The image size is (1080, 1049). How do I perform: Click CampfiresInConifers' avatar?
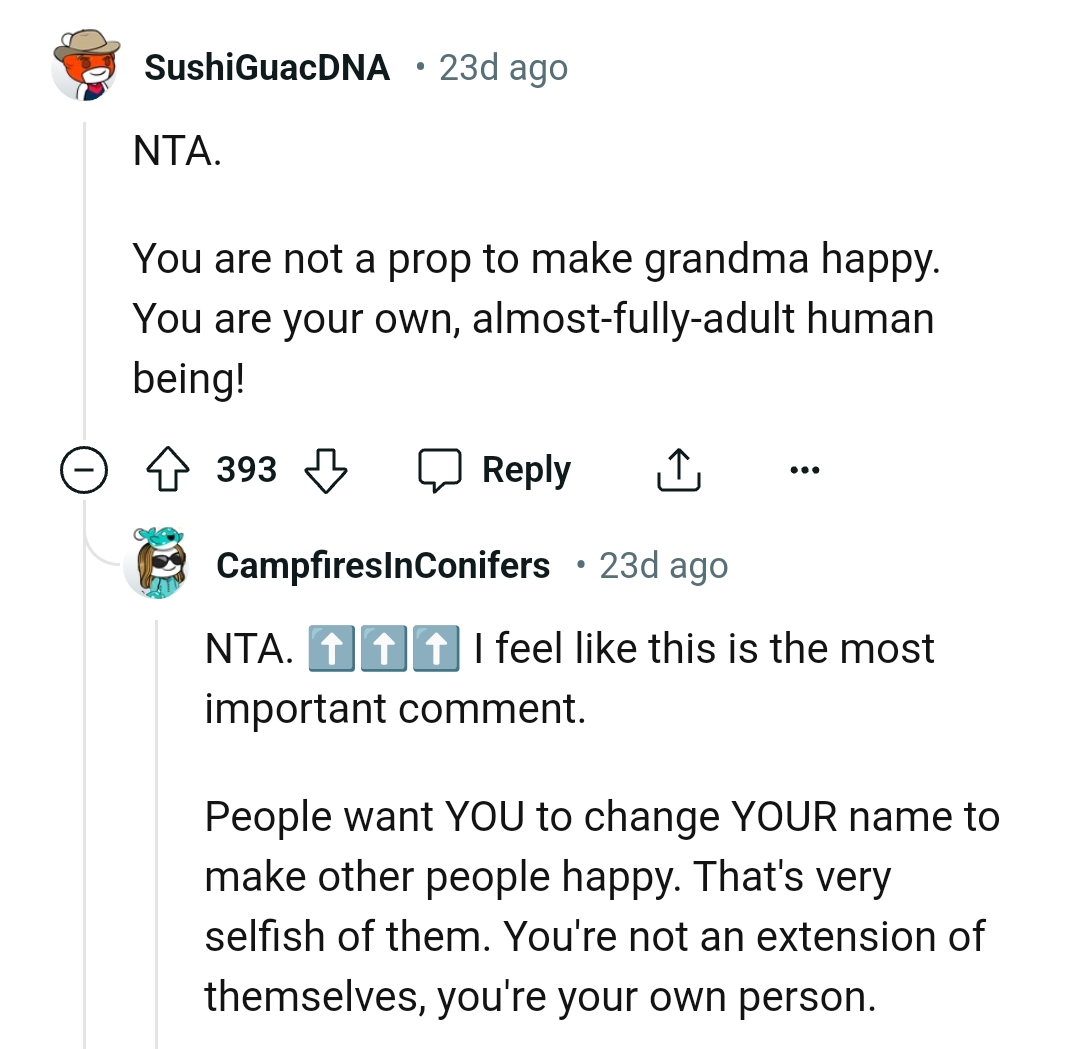point(158,565)
